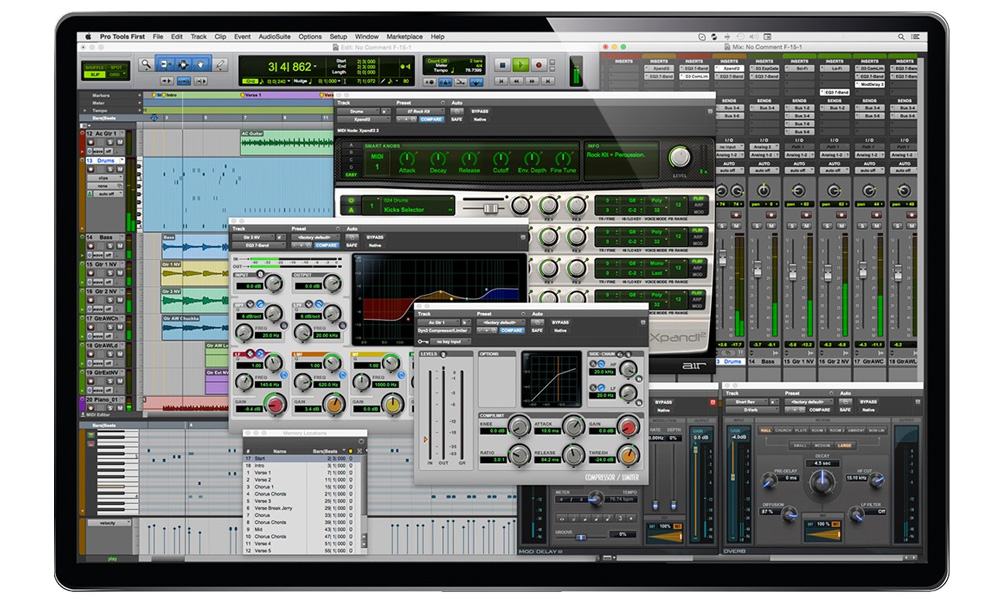Adjust the red Gain knob in Compressor
This screenshot has width=1000, height=600.
[626, 428]
